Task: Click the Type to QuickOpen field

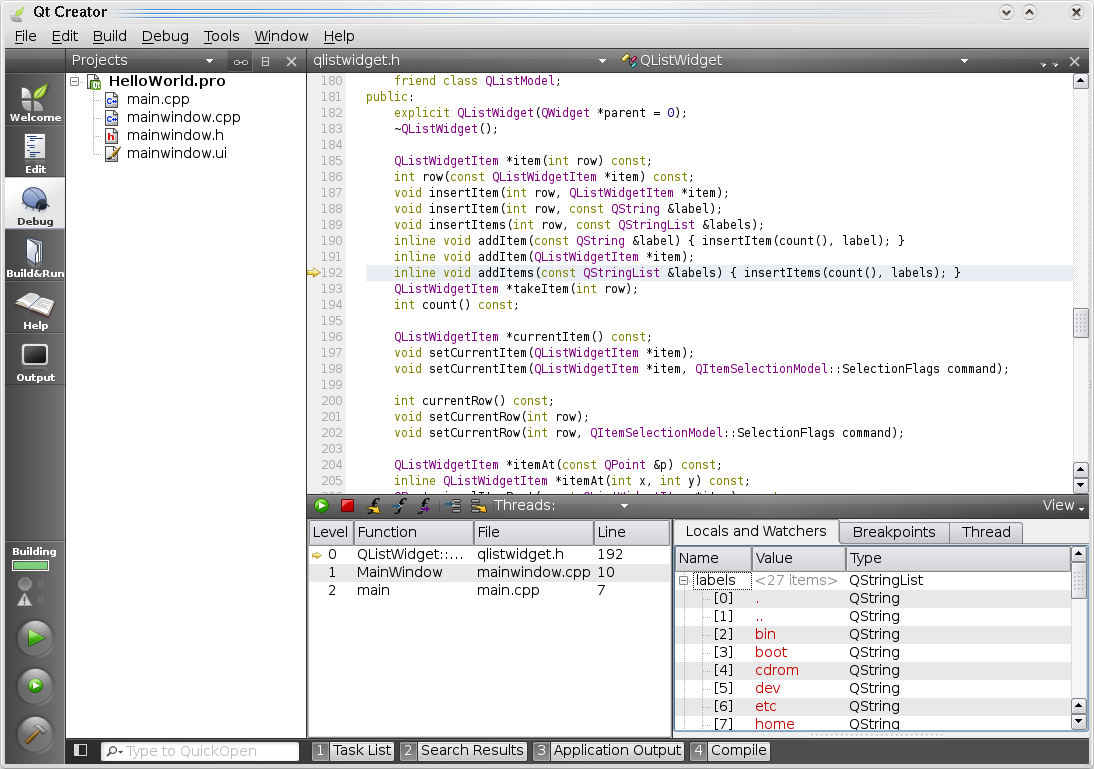Action: (x=200, y=751)
